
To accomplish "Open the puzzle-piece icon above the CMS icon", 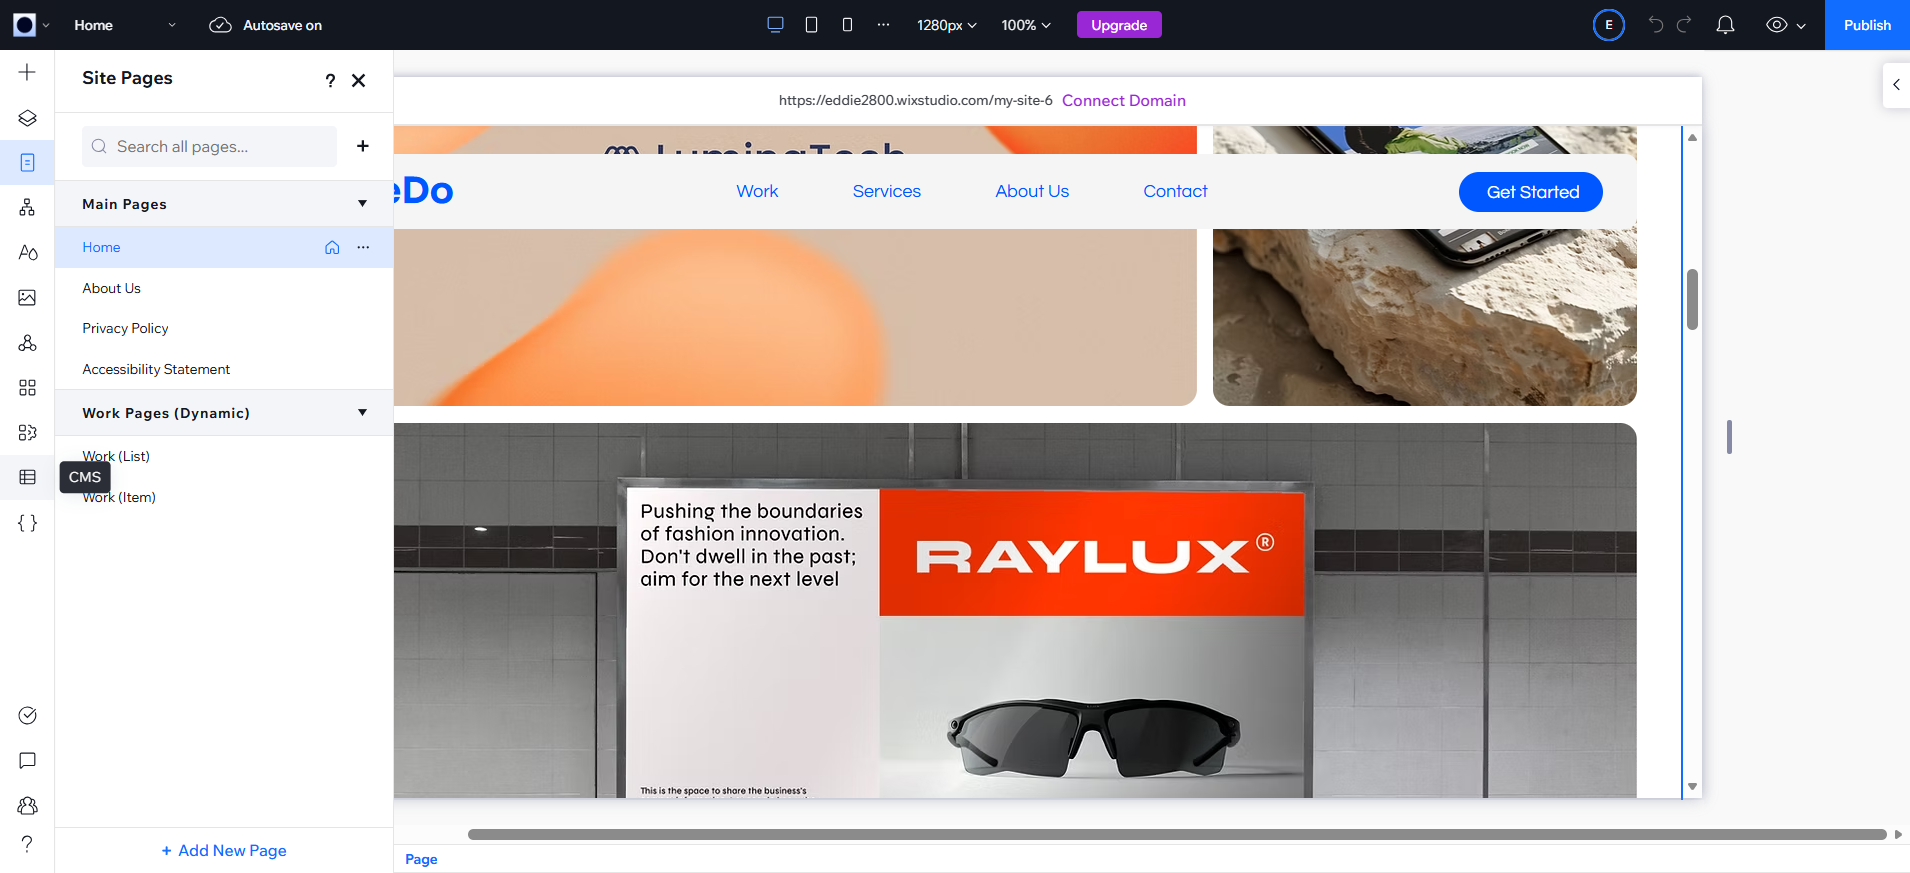I will tap(27, 432).
